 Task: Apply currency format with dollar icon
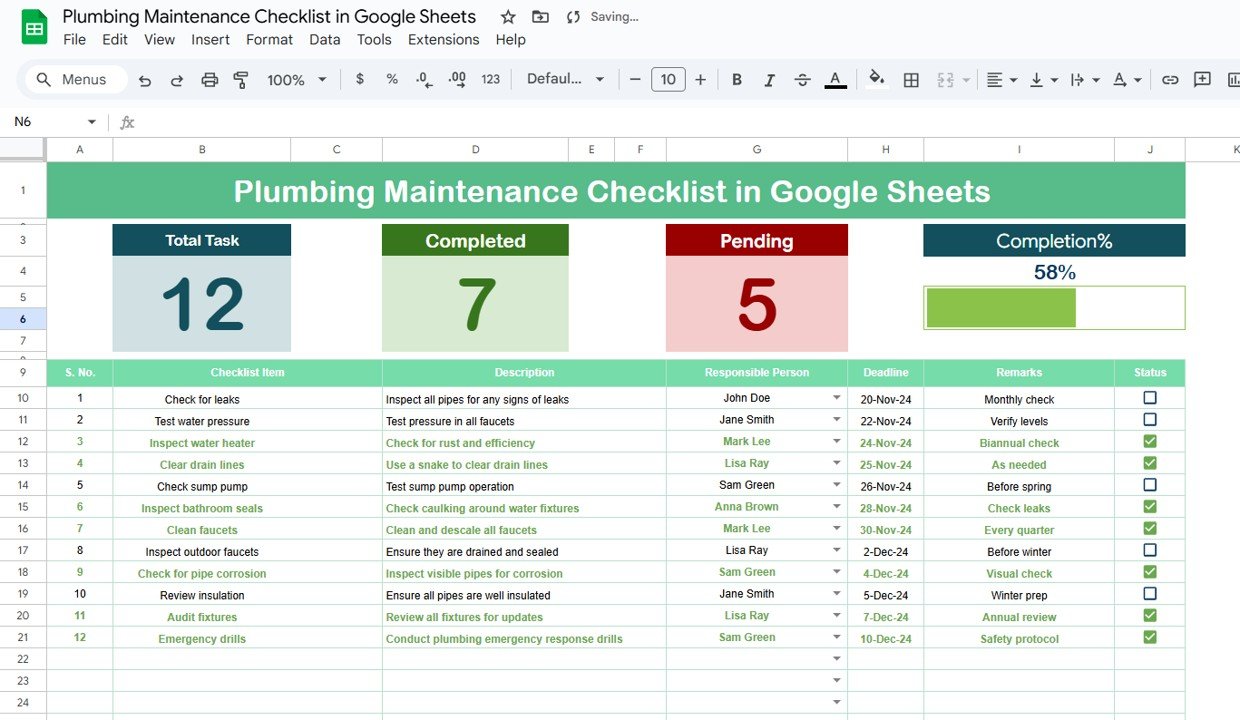360,79
